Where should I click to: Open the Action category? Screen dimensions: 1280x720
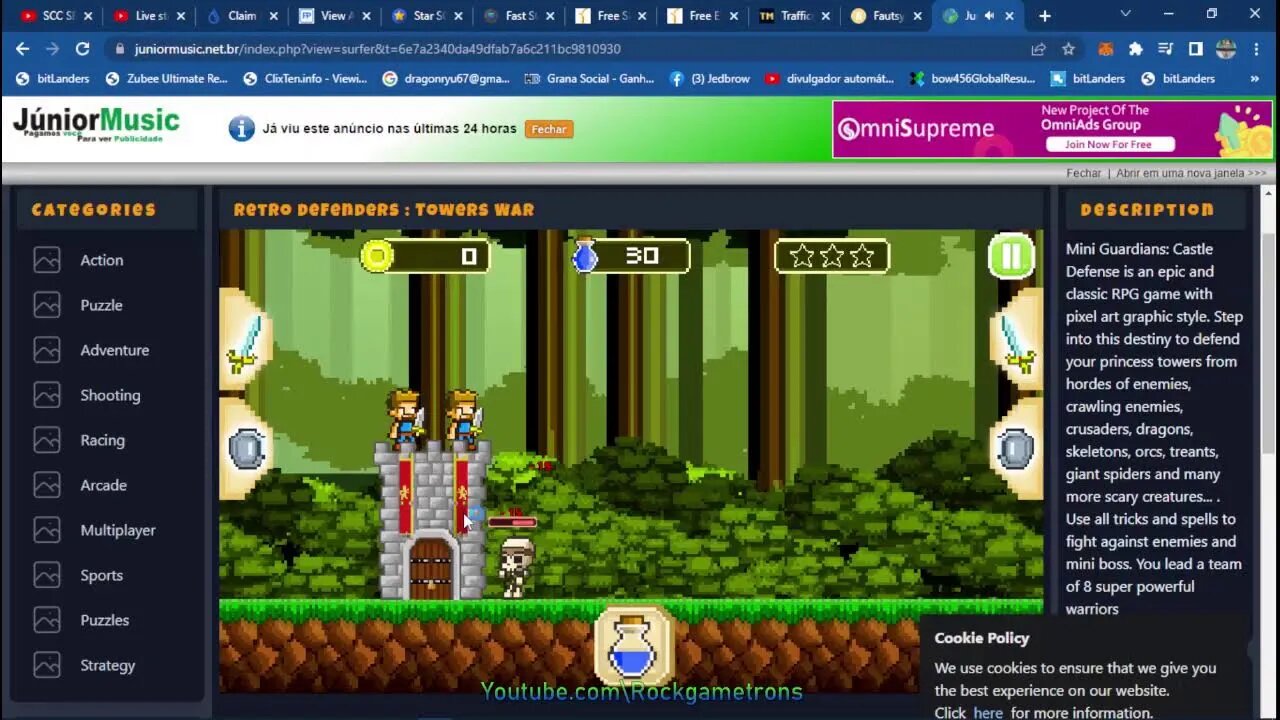tap(102, 260)
